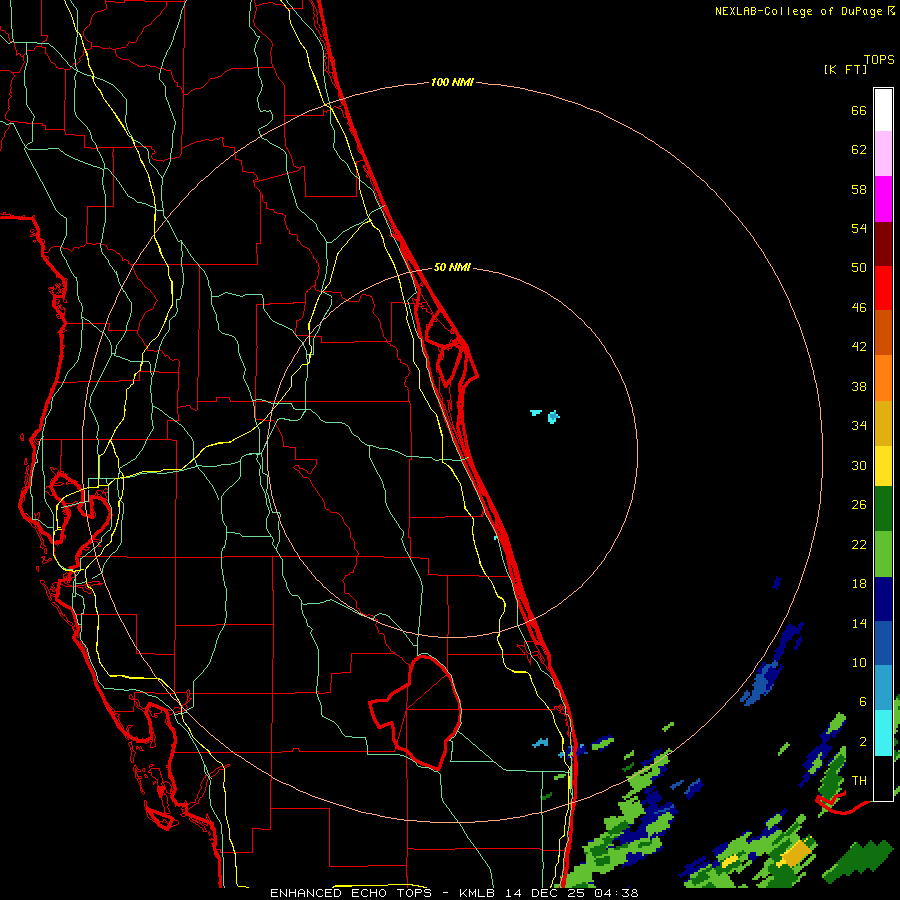900x900 pixels.
Task: Click the "22" legend value
Action: click(x=859, y=545)
